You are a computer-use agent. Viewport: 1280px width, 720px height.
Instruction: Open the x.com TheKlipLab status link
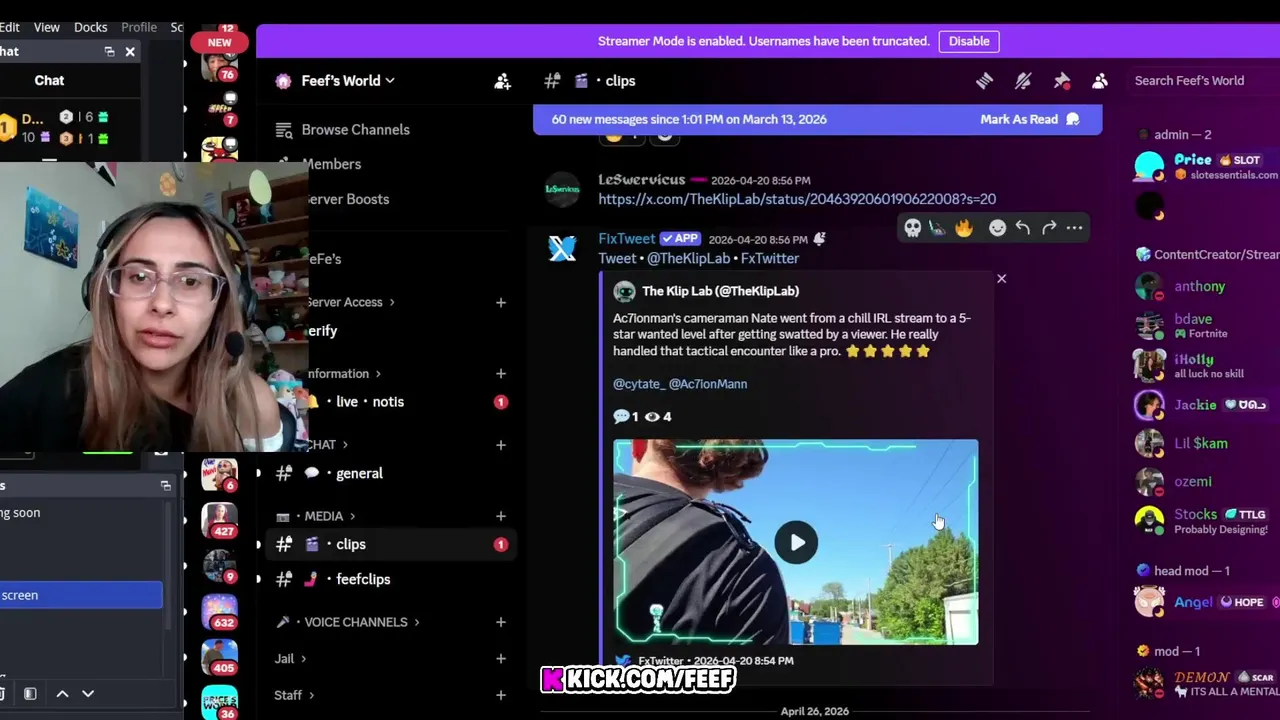(x=797, y=199)
